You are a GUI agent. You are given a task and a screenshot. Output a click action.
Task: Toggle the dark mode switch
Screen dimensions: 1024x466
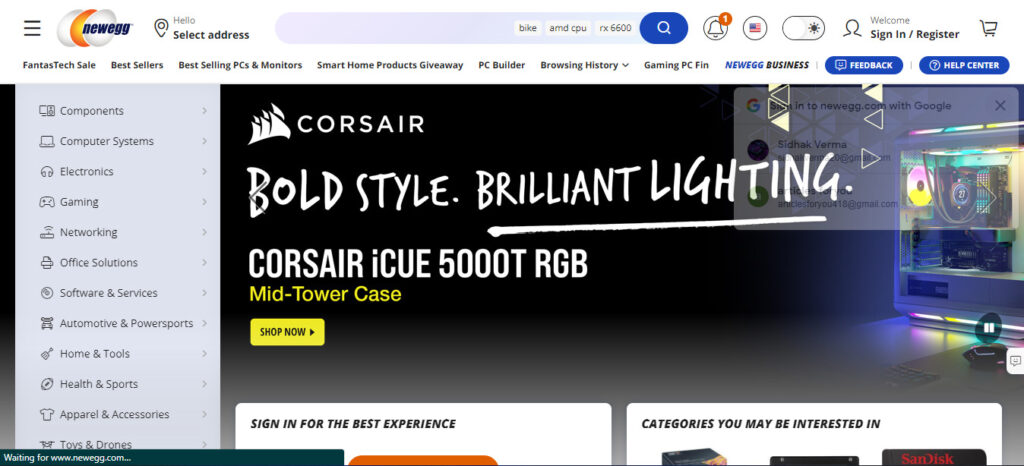(x=803, y=28)
